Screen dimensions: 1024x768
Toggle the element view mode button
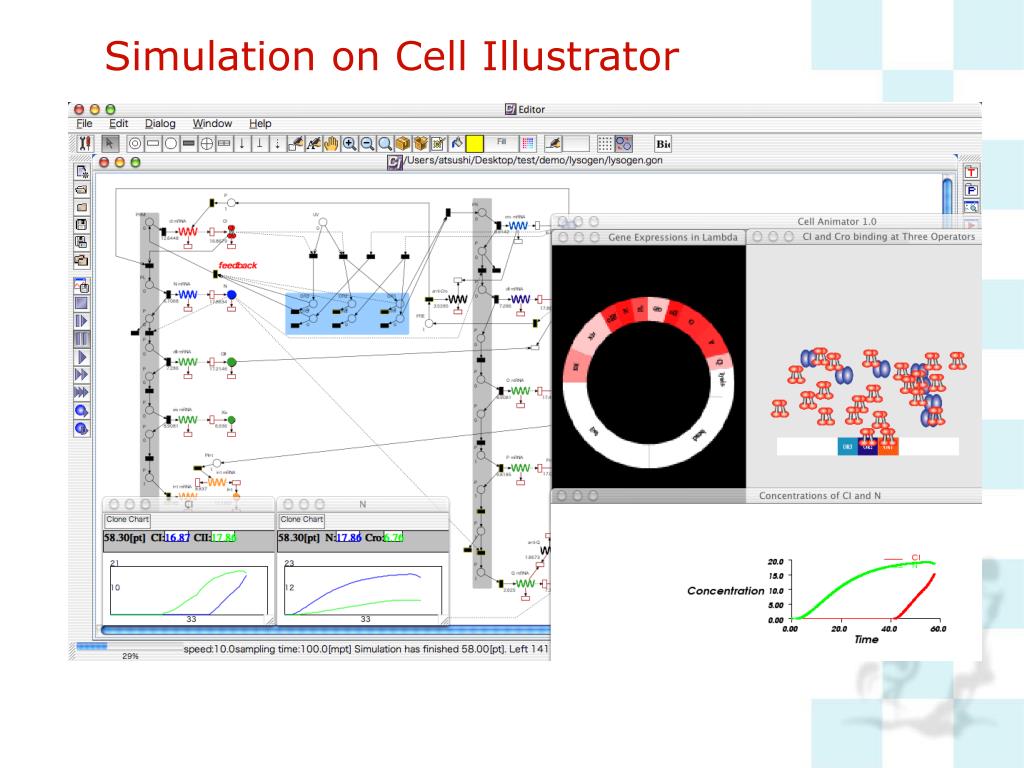tap(624, 144)
